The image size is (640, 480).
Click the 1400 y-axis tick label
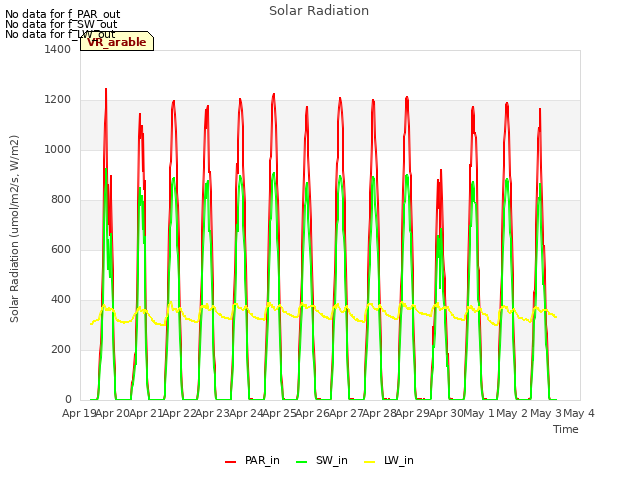click(x=58, y=50)
